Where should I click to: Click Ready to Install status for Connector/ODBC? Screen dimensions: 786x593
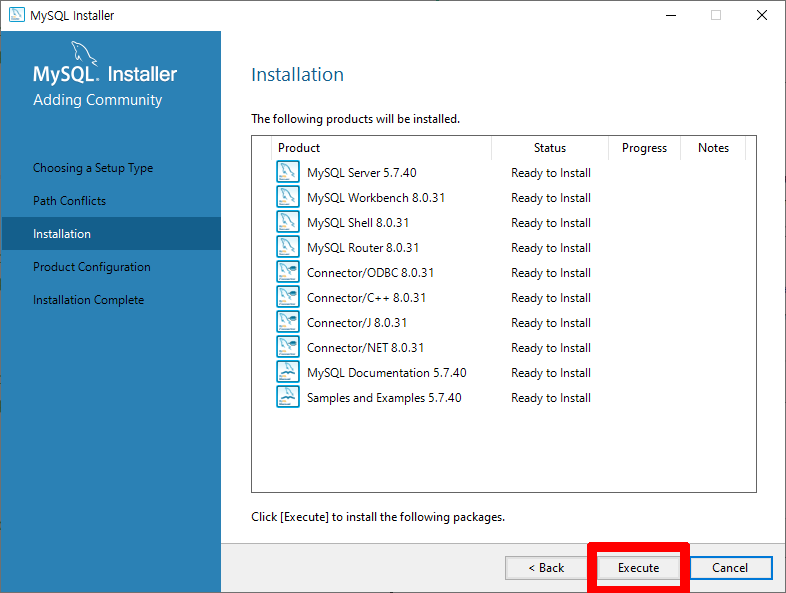(x=551, y=273)
